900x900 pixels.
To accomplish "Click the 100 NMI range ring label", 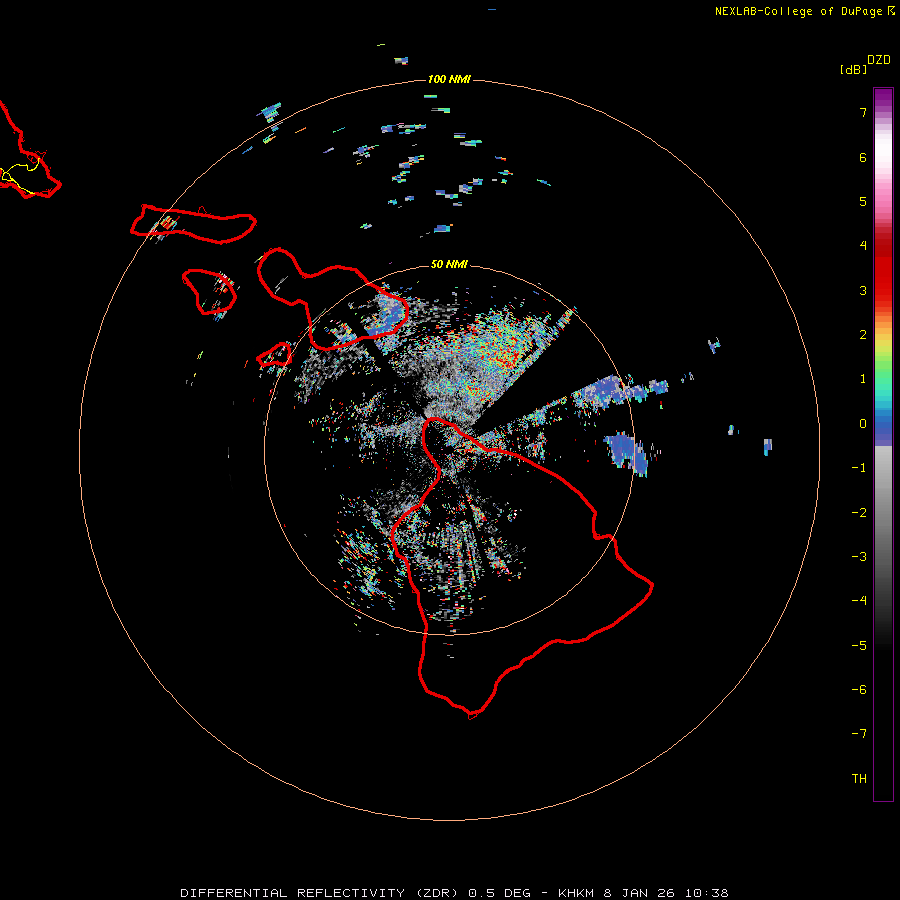I will point(449,79).
